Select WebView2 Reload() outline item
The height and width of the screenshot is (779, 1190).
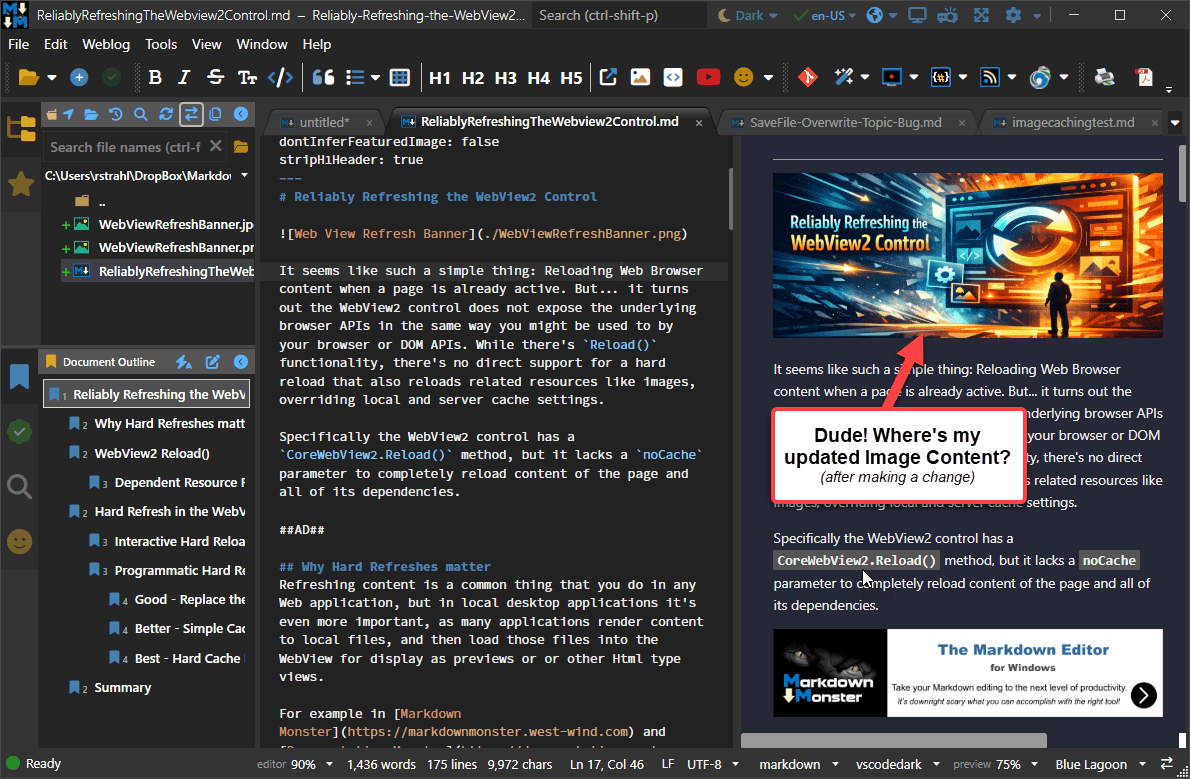[152, 453]
